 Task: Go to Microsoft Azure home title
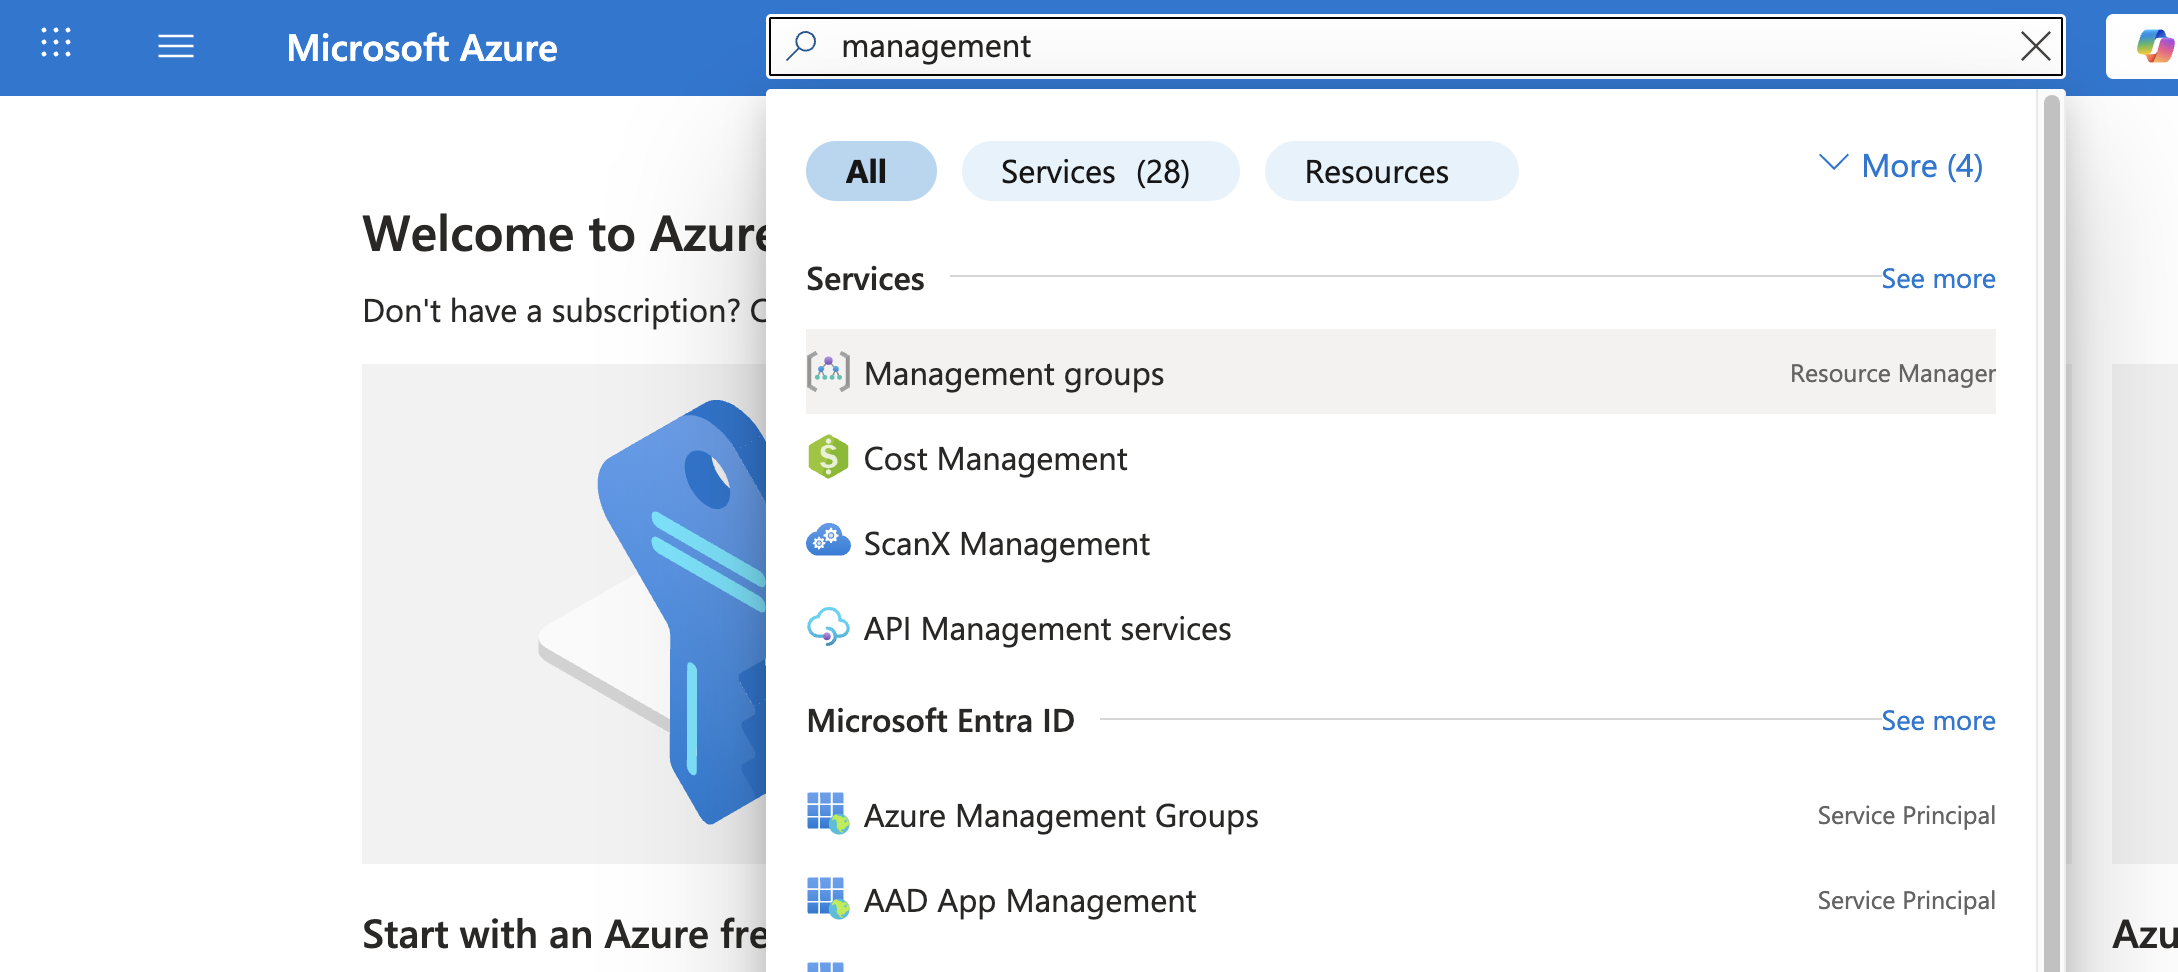point(422,48)
